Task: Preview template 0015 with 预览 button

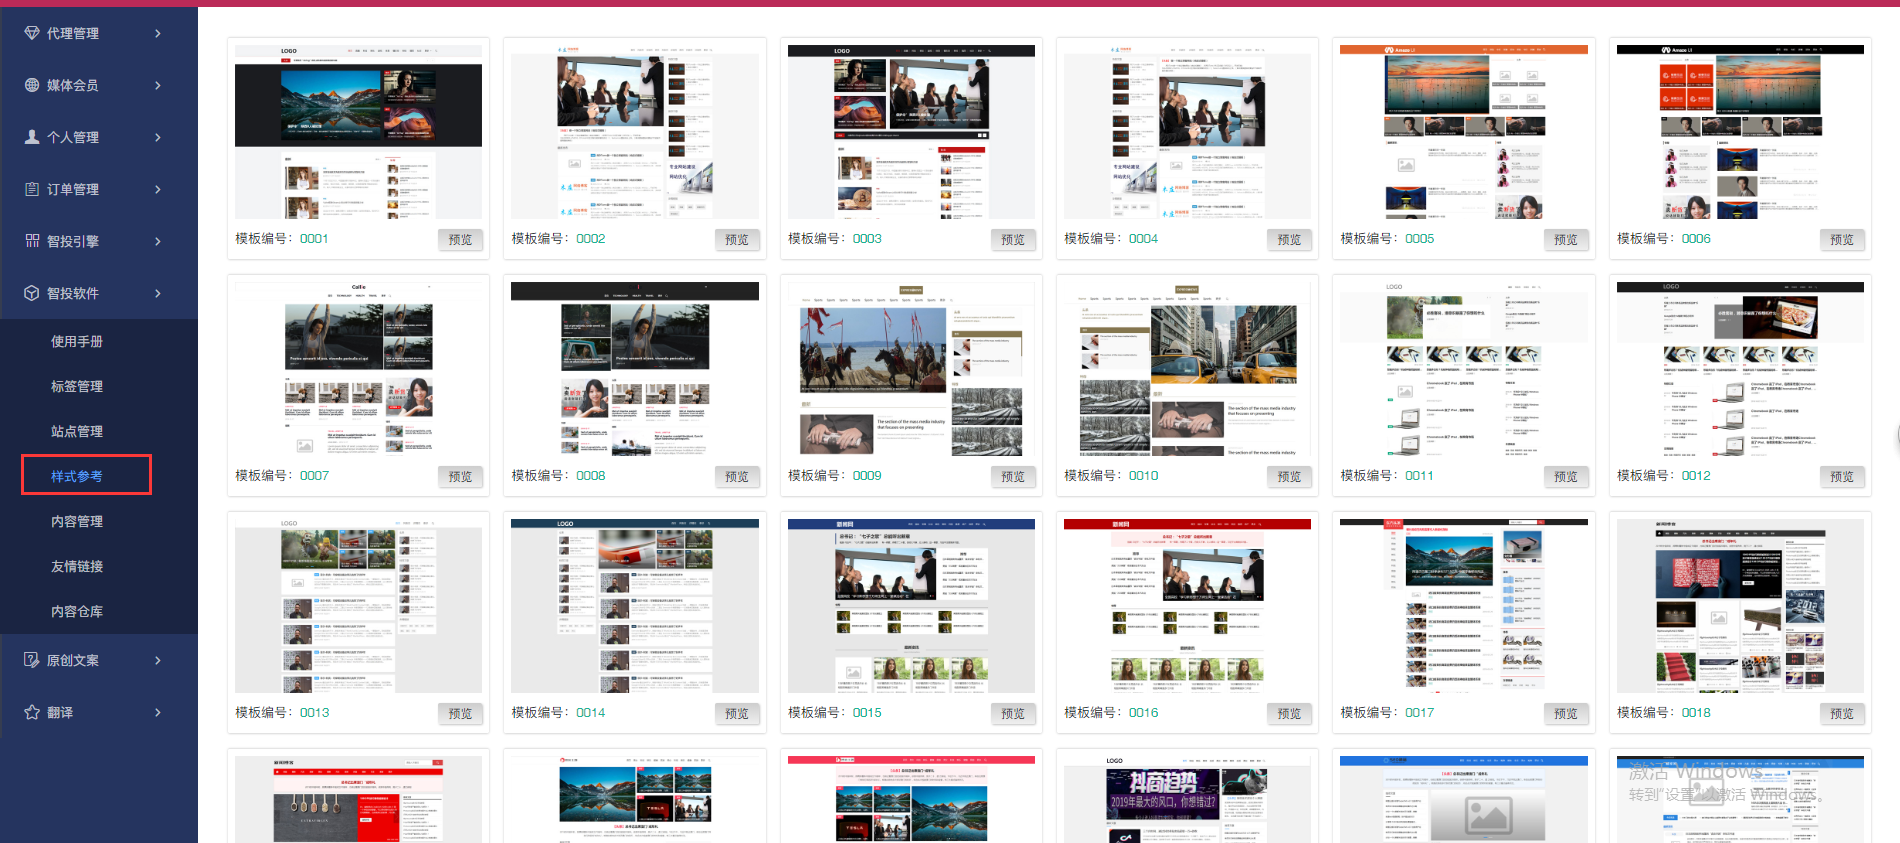Action: pos(1013,713)
